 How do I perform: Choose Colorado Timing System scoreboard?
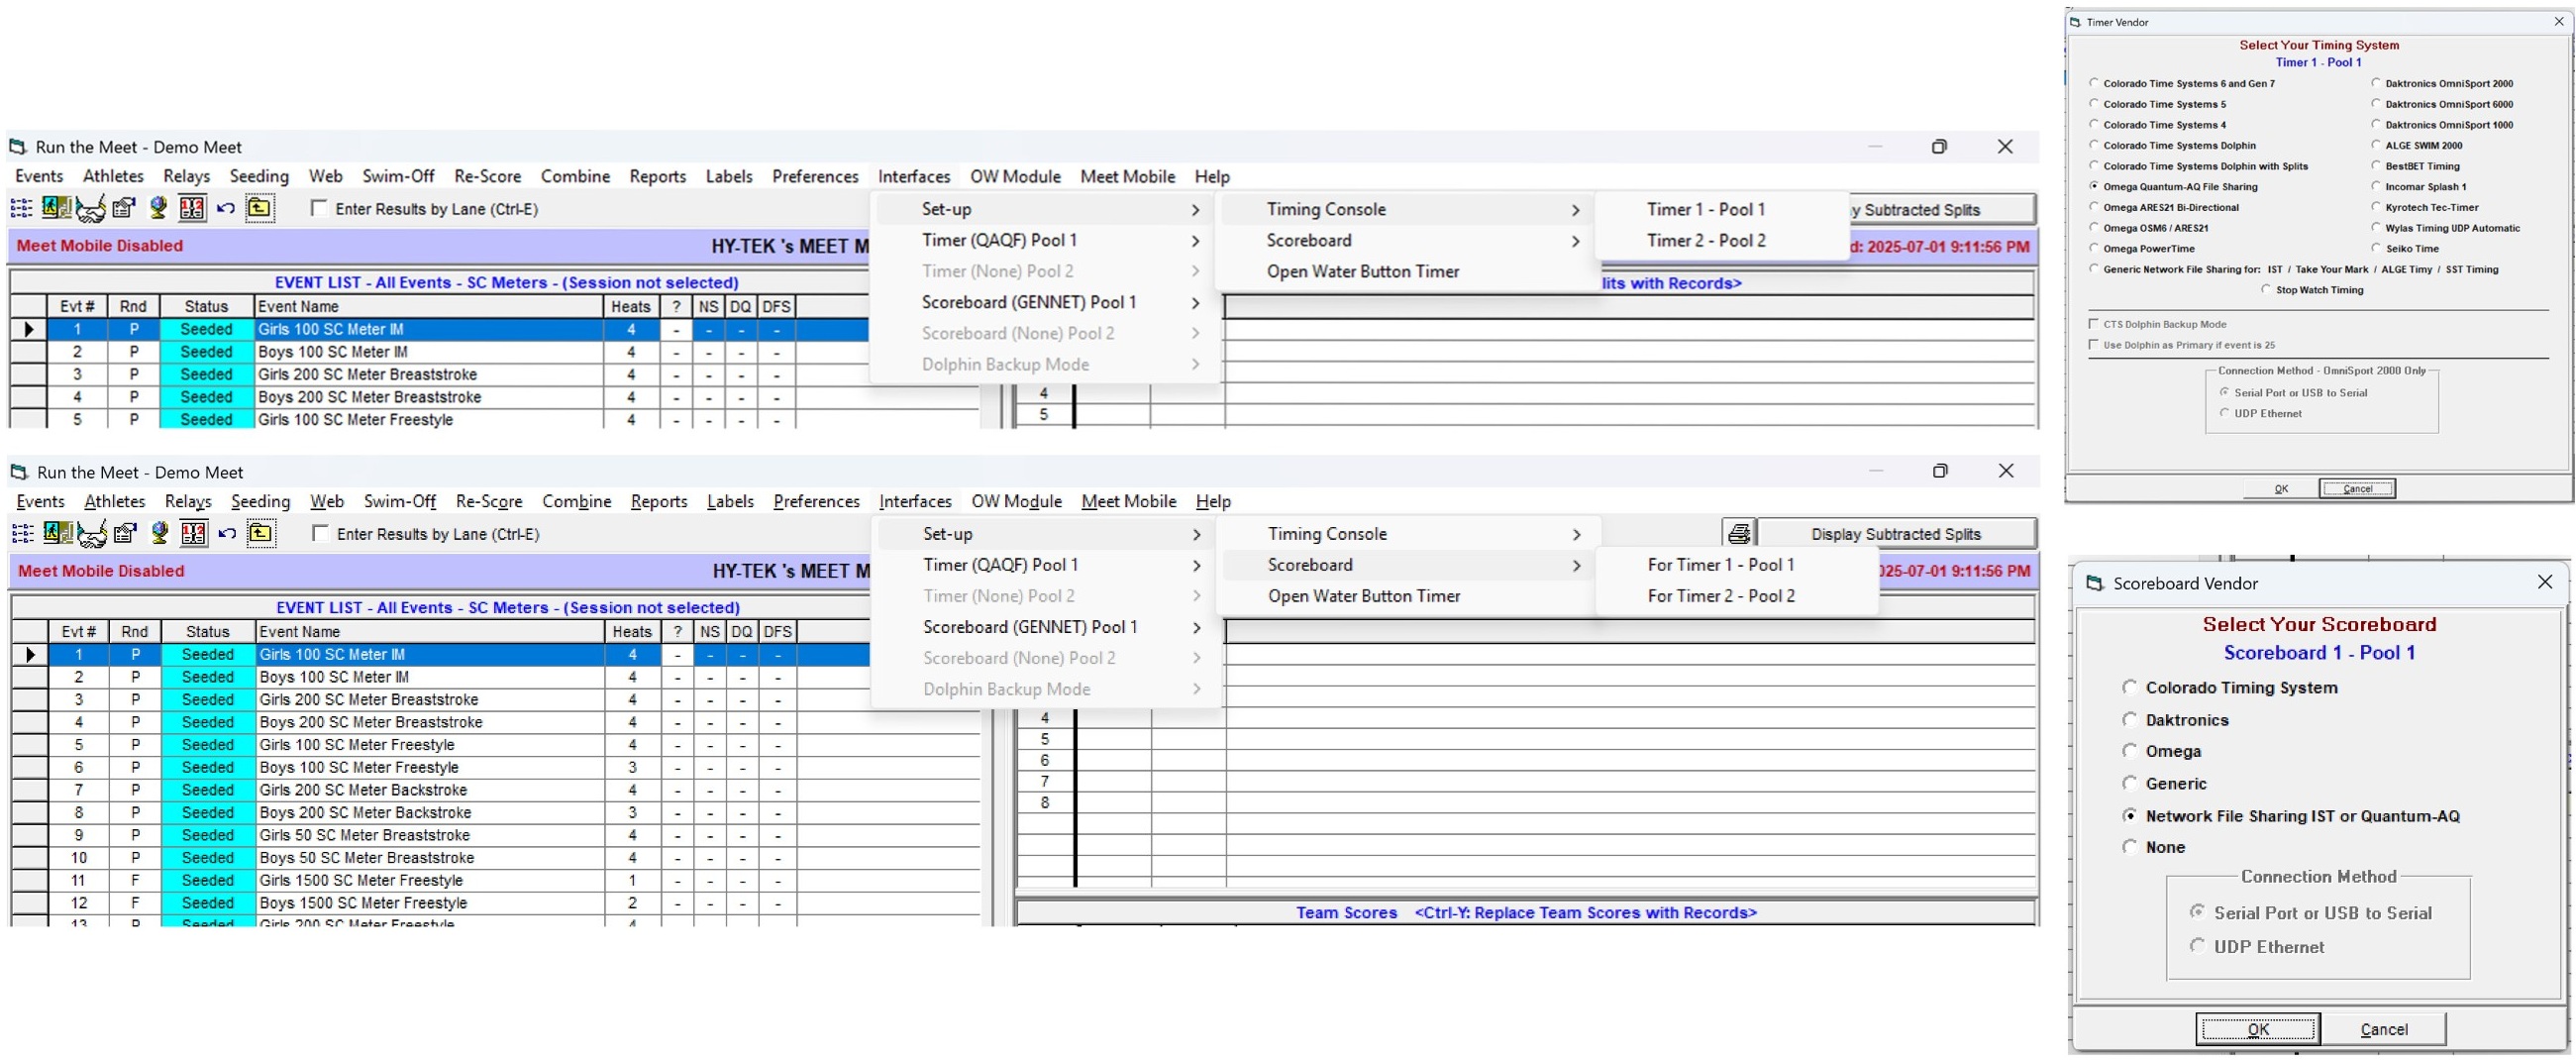coord(2129,687)
